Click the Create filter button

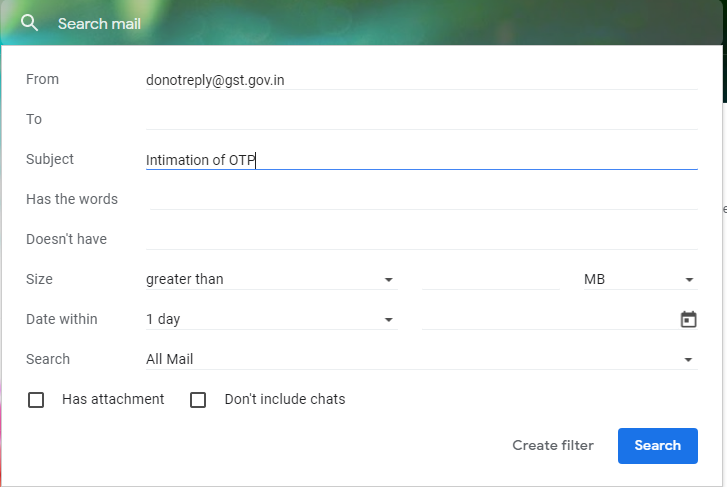(x=553, y=446)
